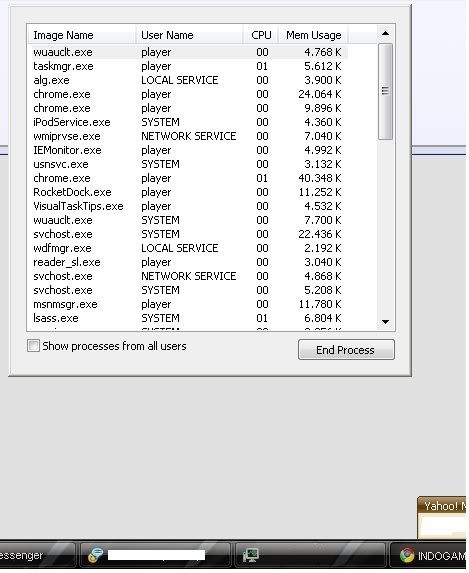Click the essenger taskbar button
This screenshot has width=469, height=573.
tap(37, 555)
